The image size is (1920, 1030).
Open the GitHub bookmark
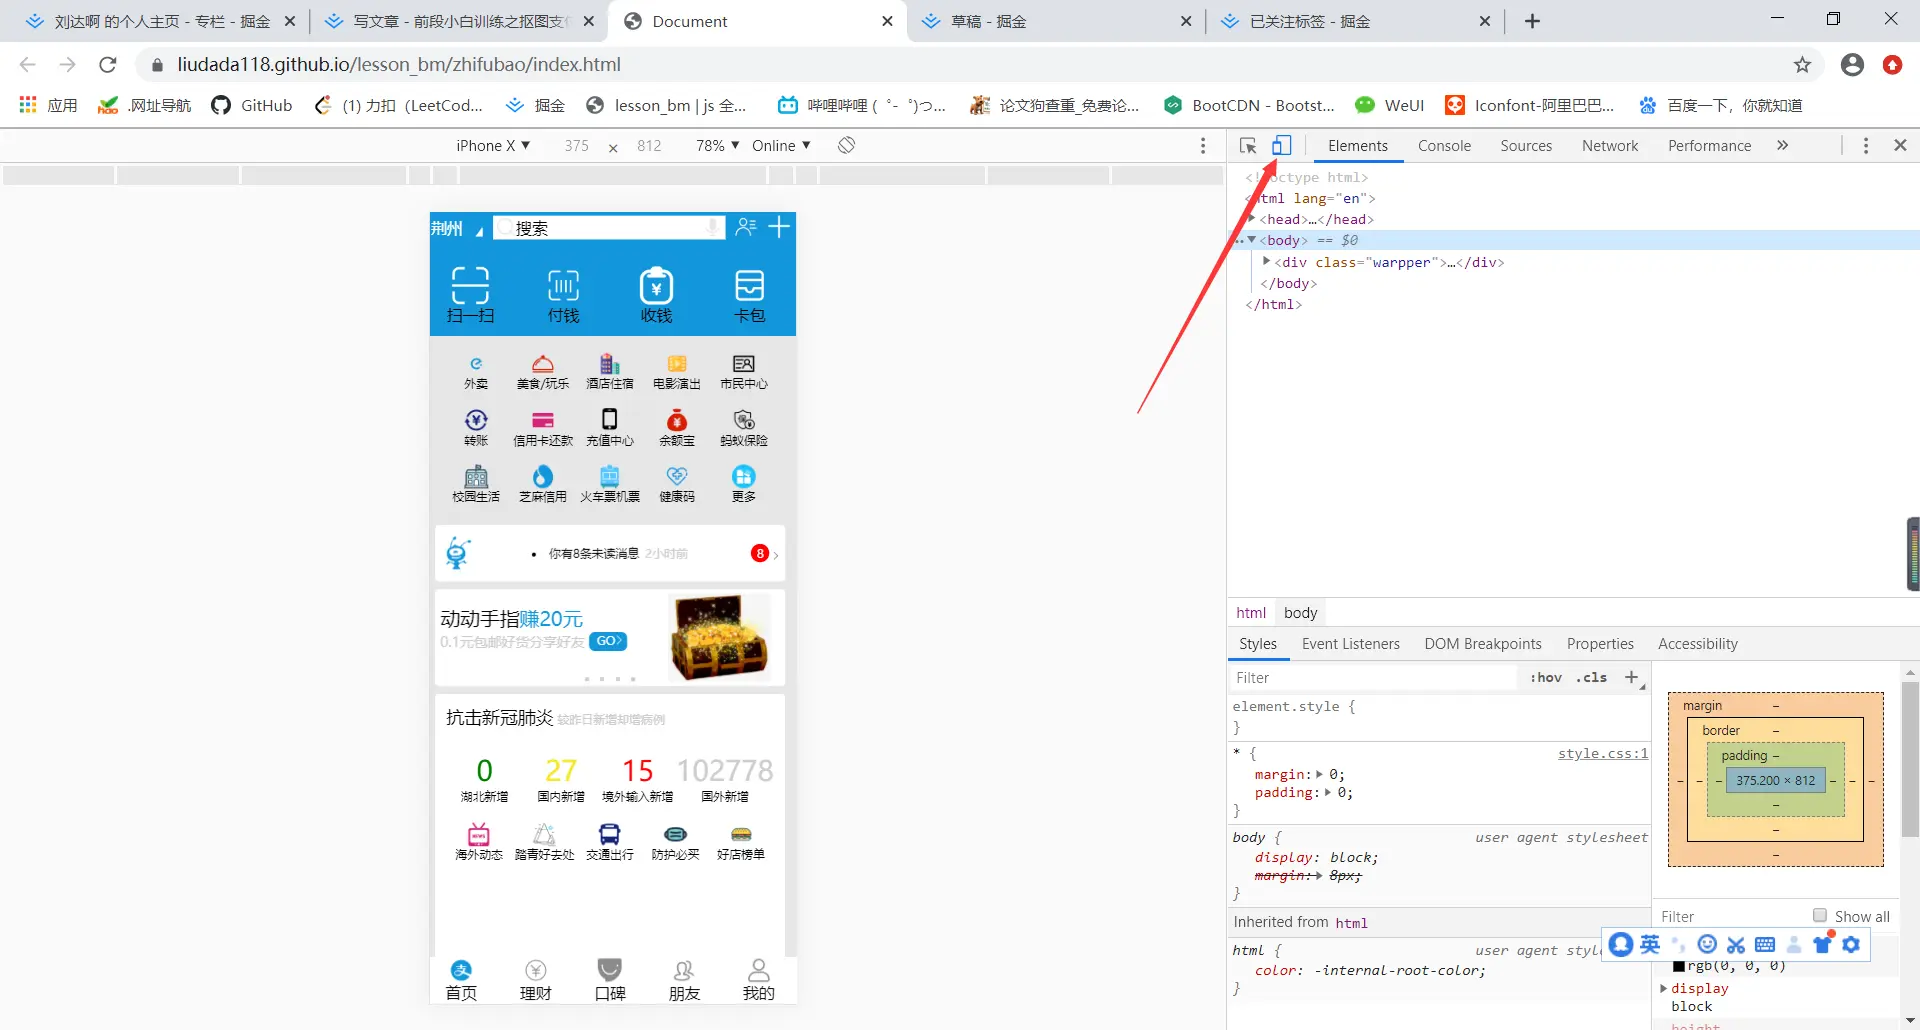[252, 105]
